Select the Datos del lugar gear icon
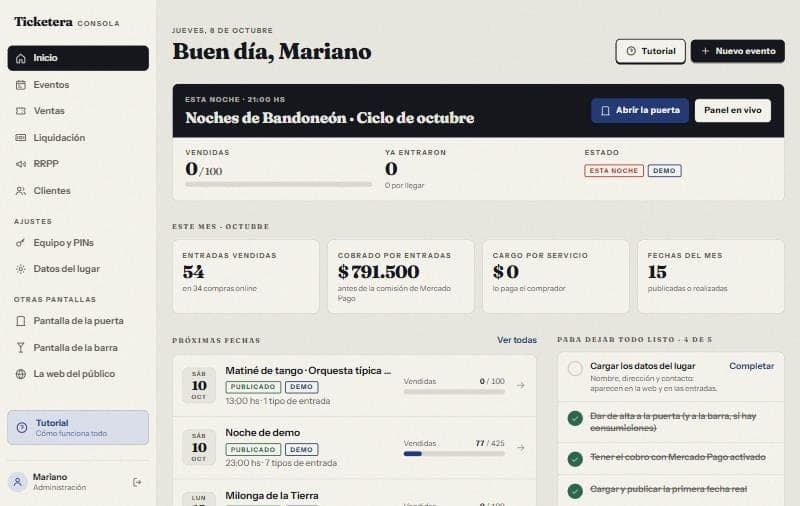The height and width of the screenshot is (506, 800). click(x=21, y=269)
